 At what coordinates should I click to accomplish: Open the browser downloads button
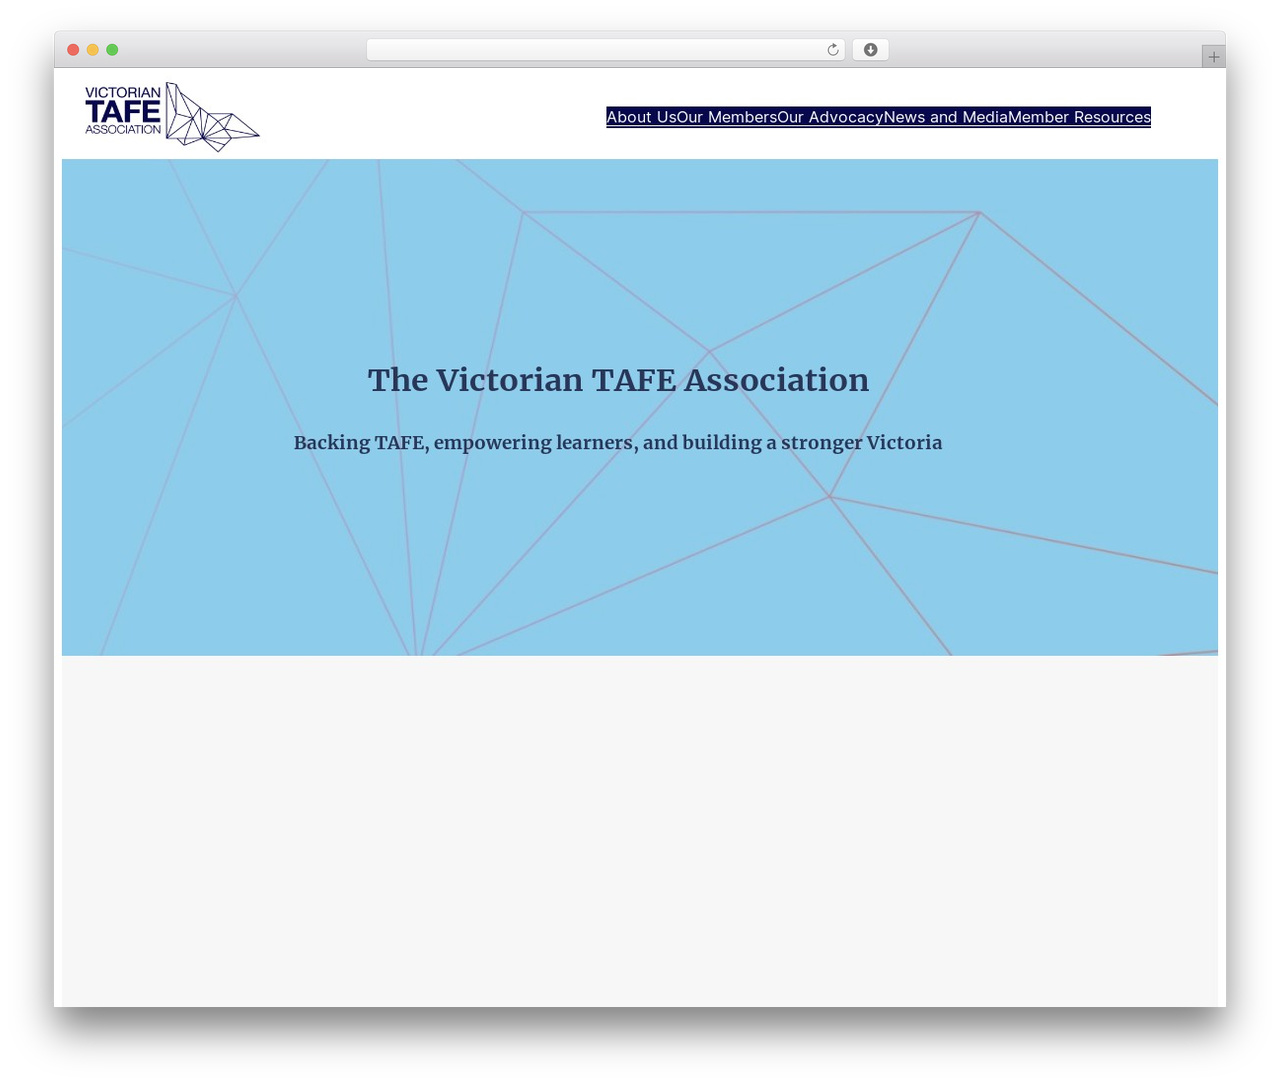click(871, 50)
